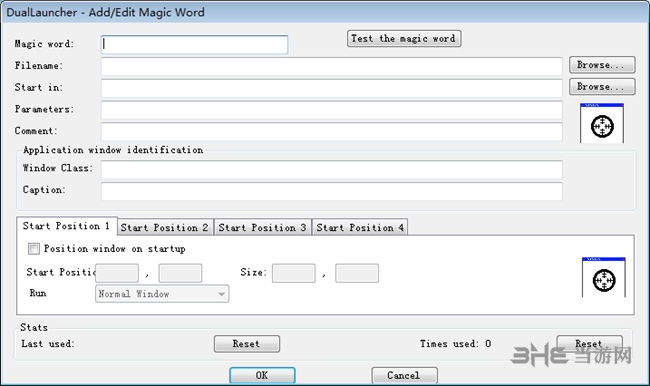The width and height of the screenshot is (650, 386).
Task: Reset the Times used counter
Action: pyautogui.click(x=589, y=344)
